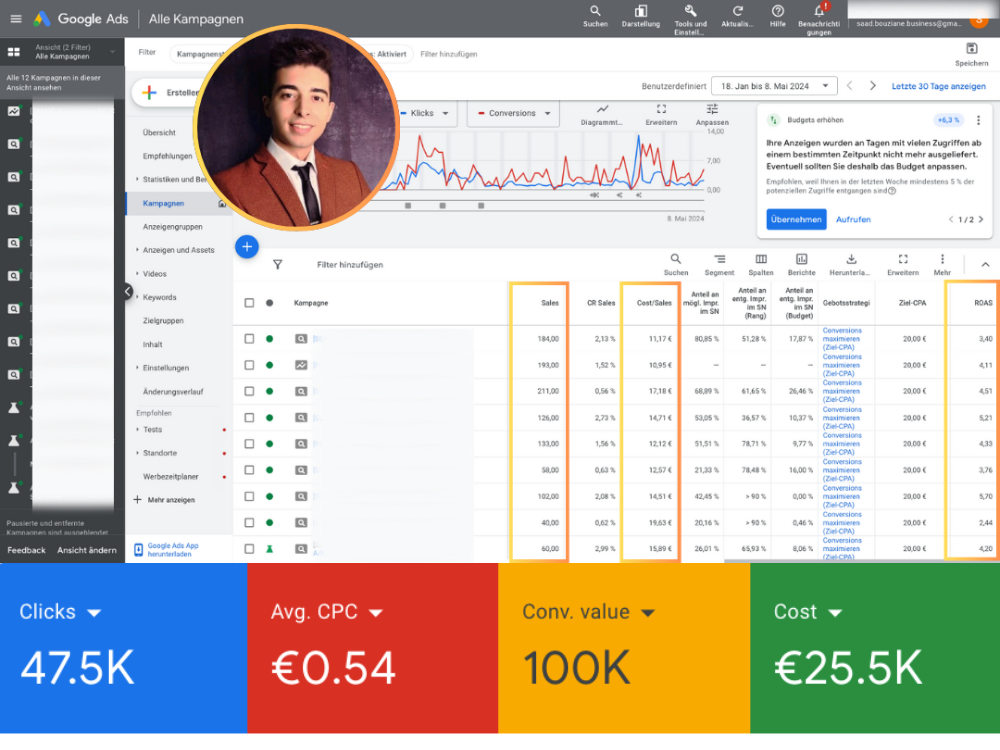Open the Segment tool
The image size is (1000, 750).
point(719,264)
